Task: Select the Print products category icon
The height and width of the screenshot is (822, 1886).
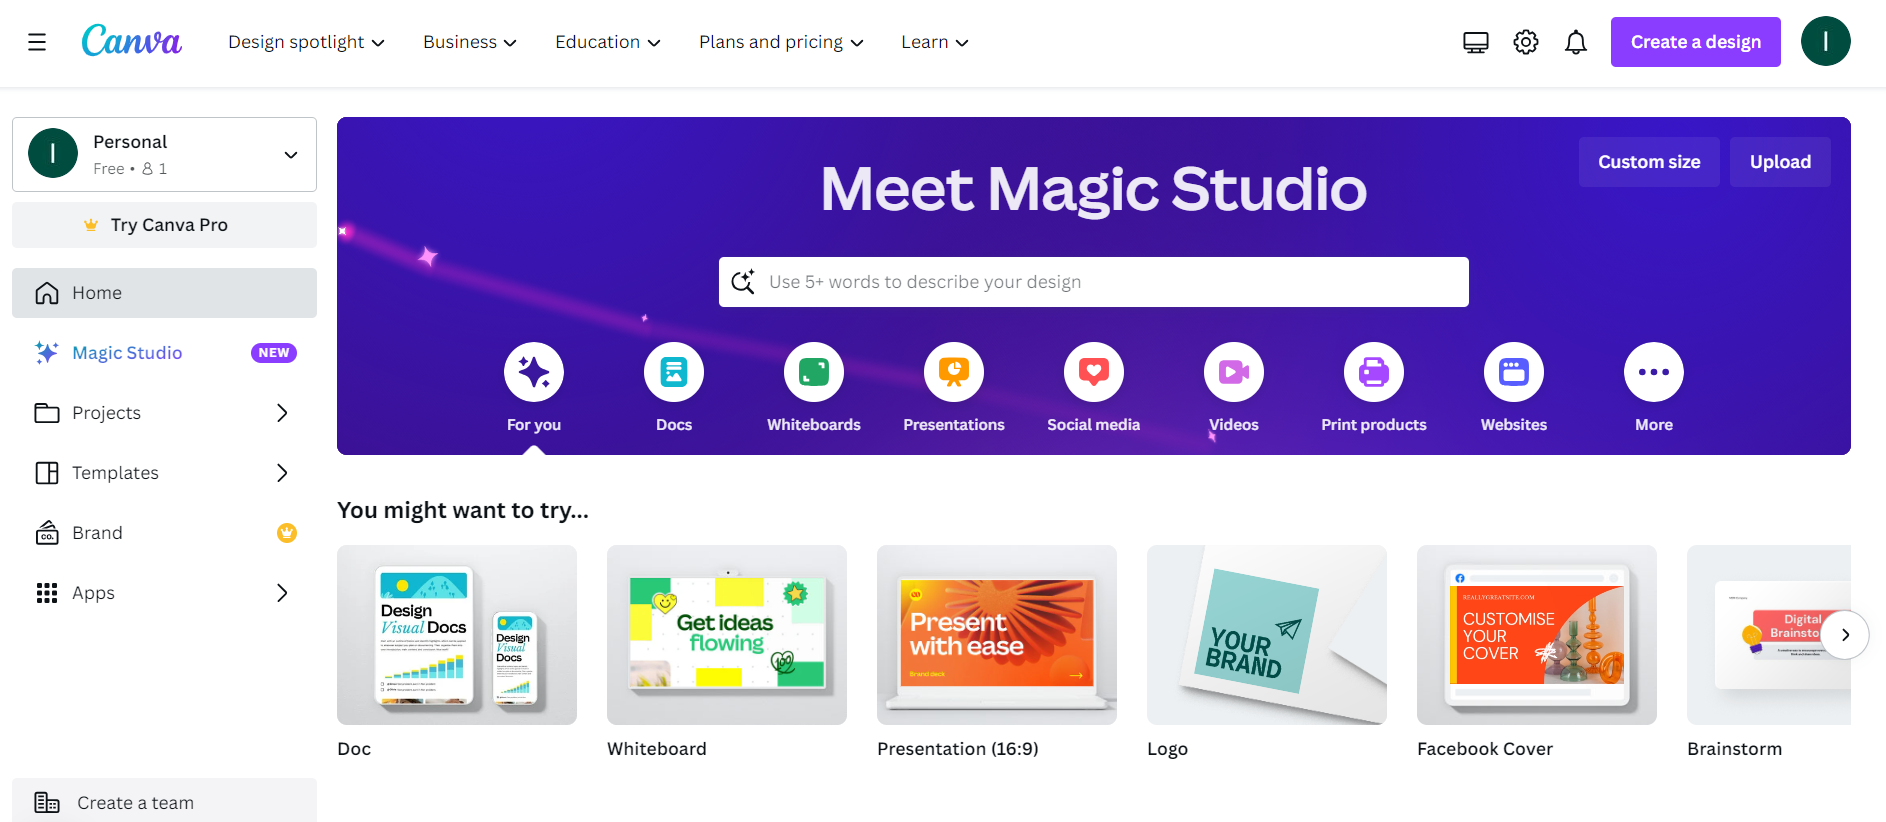Action: [x=1374, y=372]
